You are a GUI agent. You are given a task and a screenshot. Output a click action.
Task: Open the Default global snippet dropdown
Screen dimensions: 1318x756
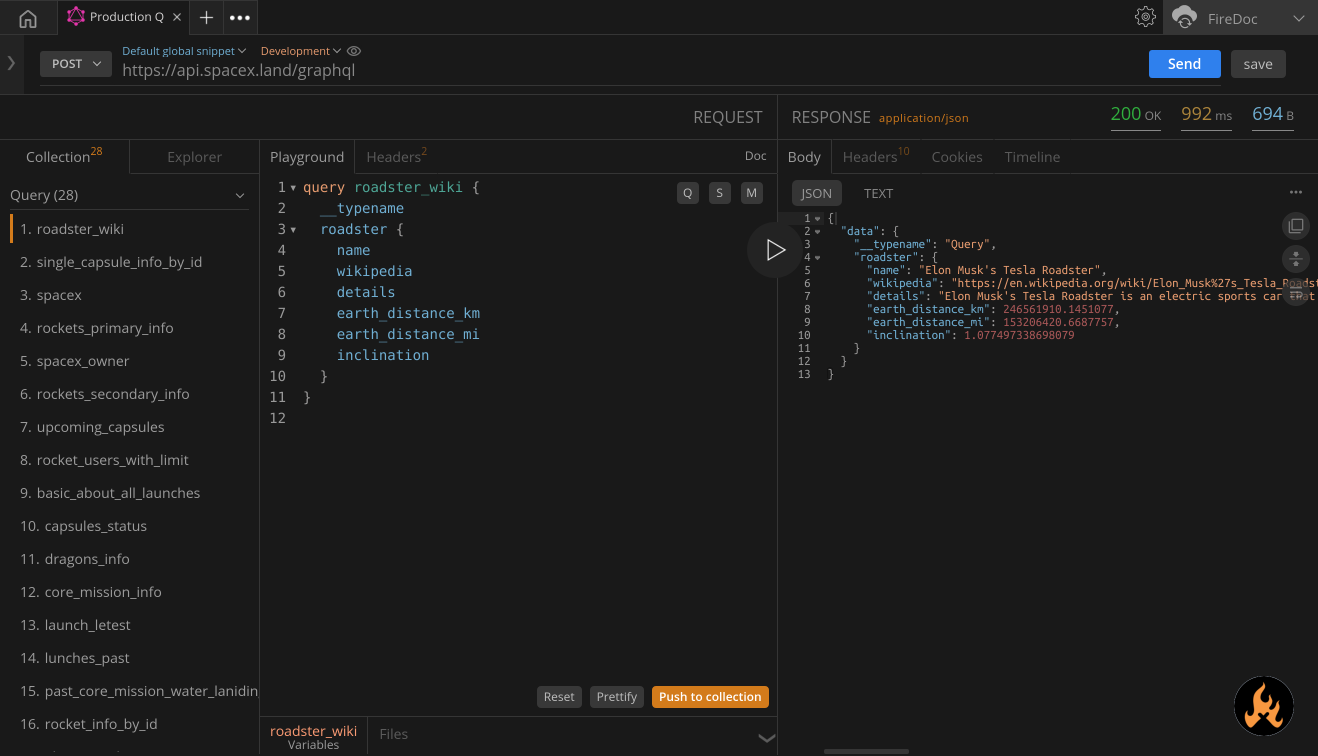point(183,51)
